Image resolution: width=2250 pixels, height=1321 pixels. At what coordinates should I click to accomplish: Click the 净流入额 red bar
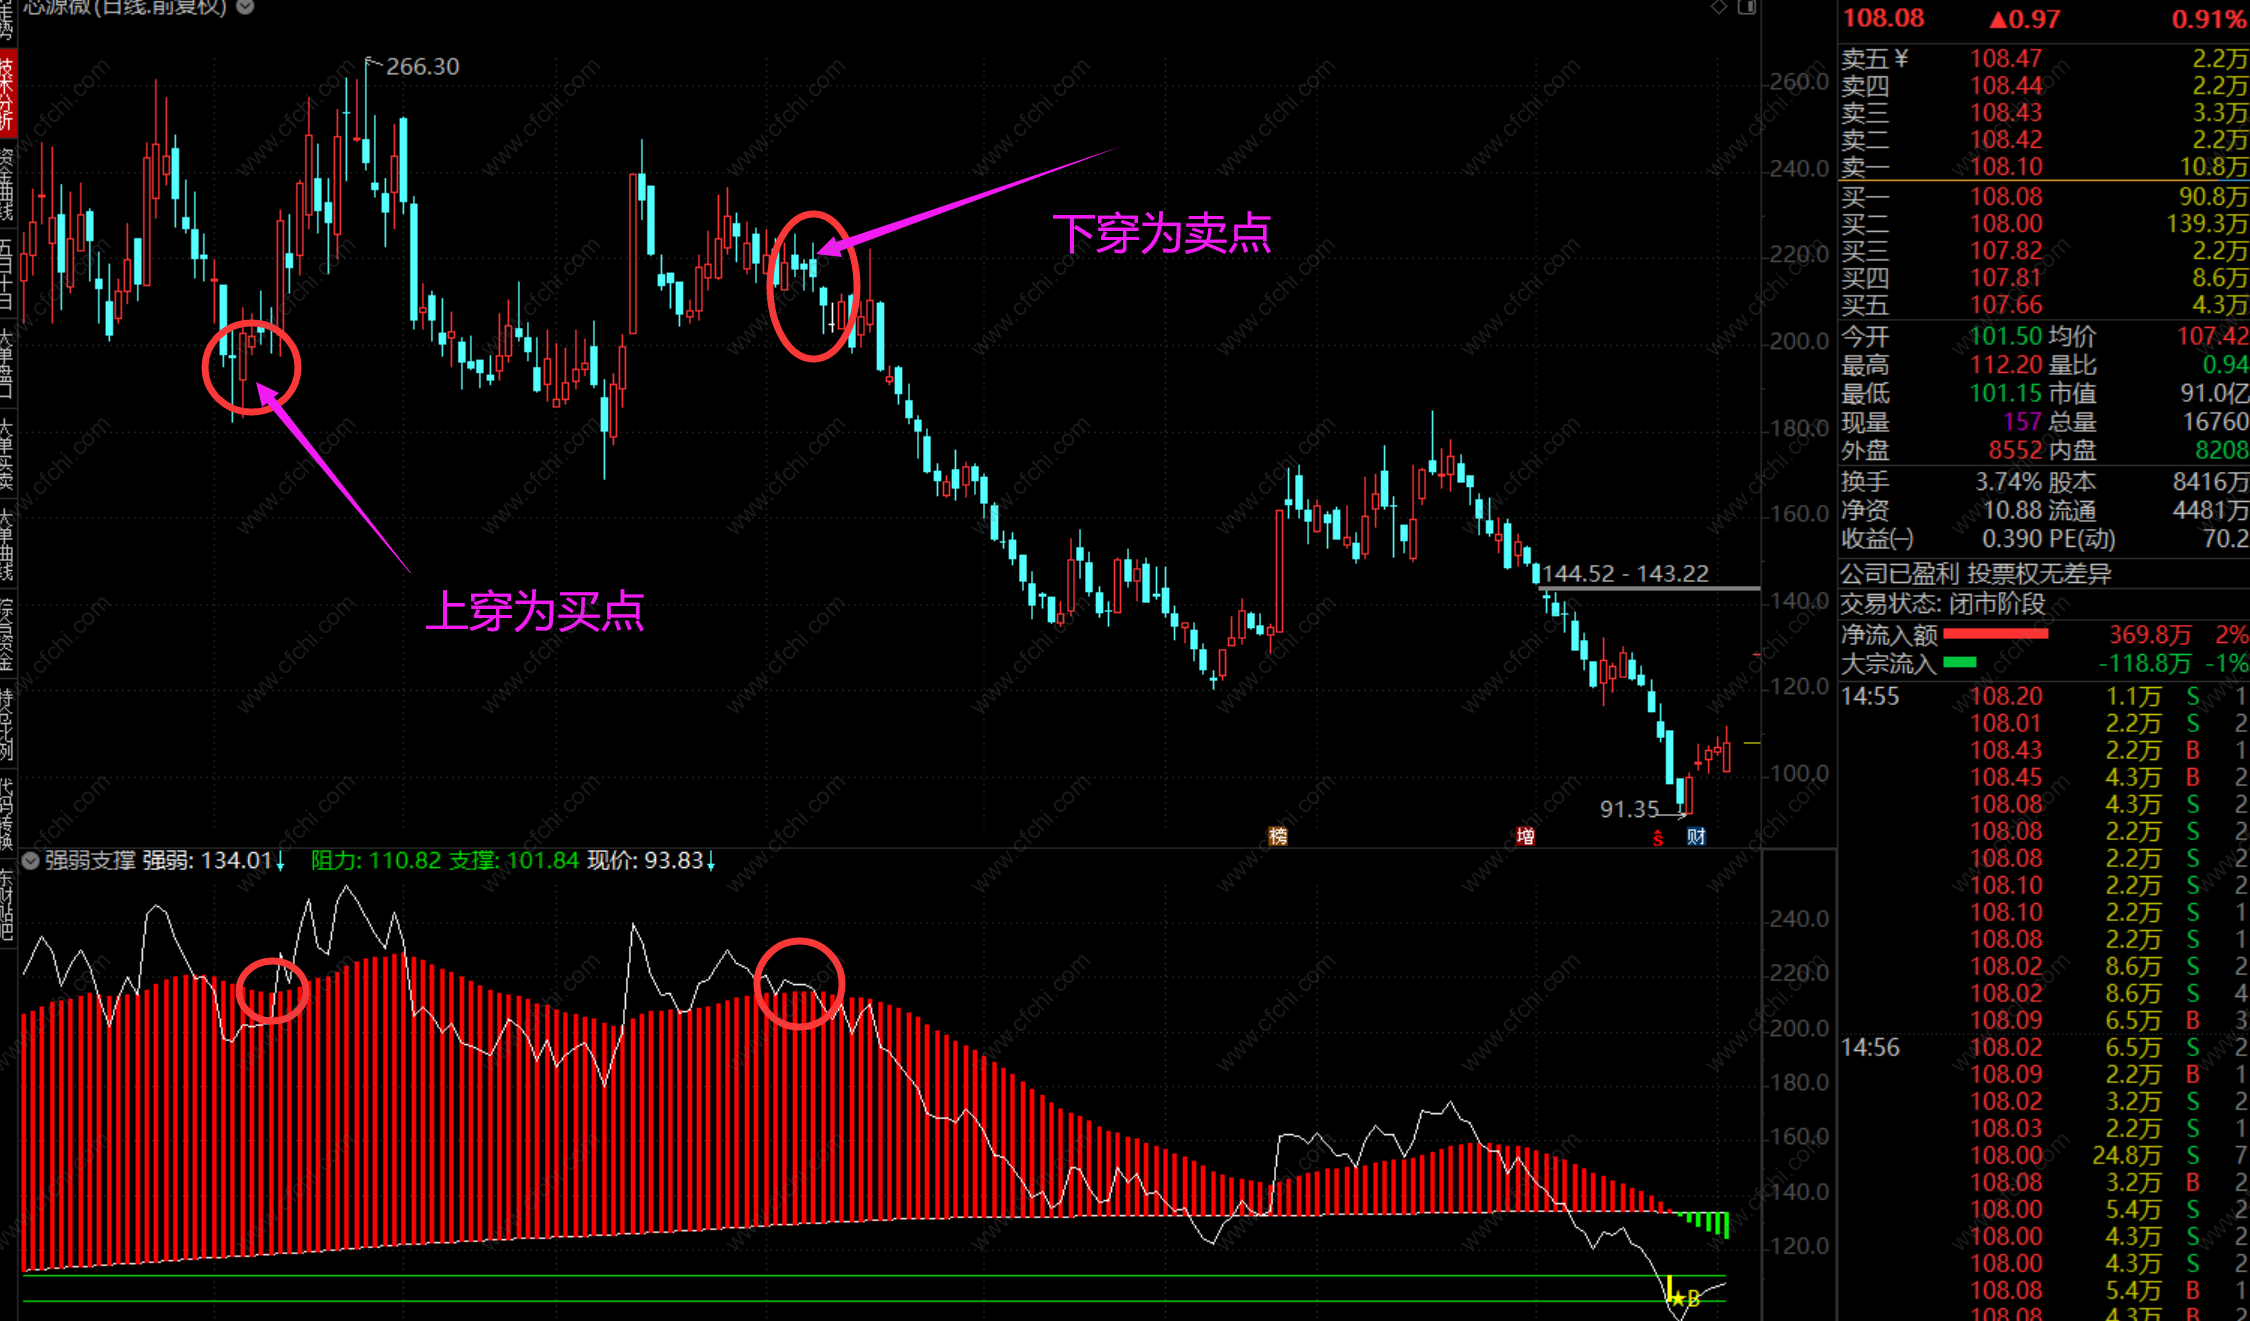pyautogui.click(x=1995, y=634)
